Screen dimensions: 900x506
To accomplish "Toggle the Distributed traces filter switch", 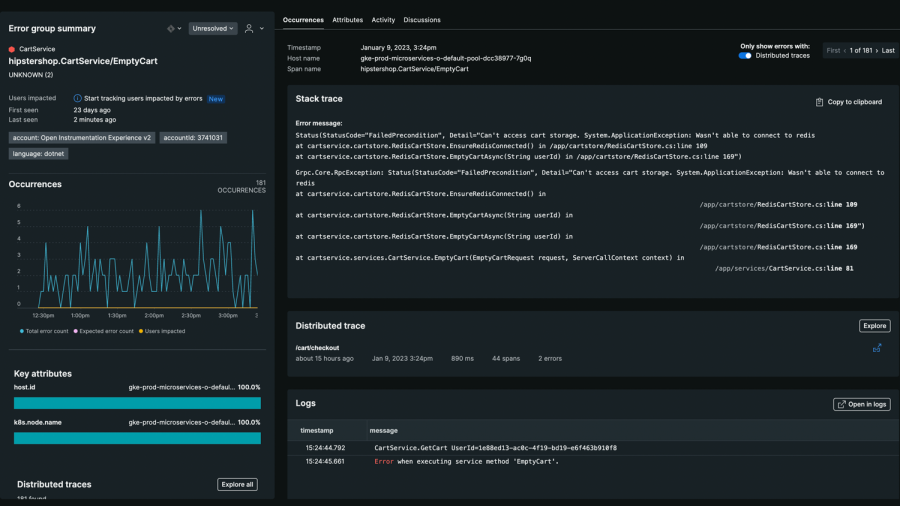I will 745,56.
